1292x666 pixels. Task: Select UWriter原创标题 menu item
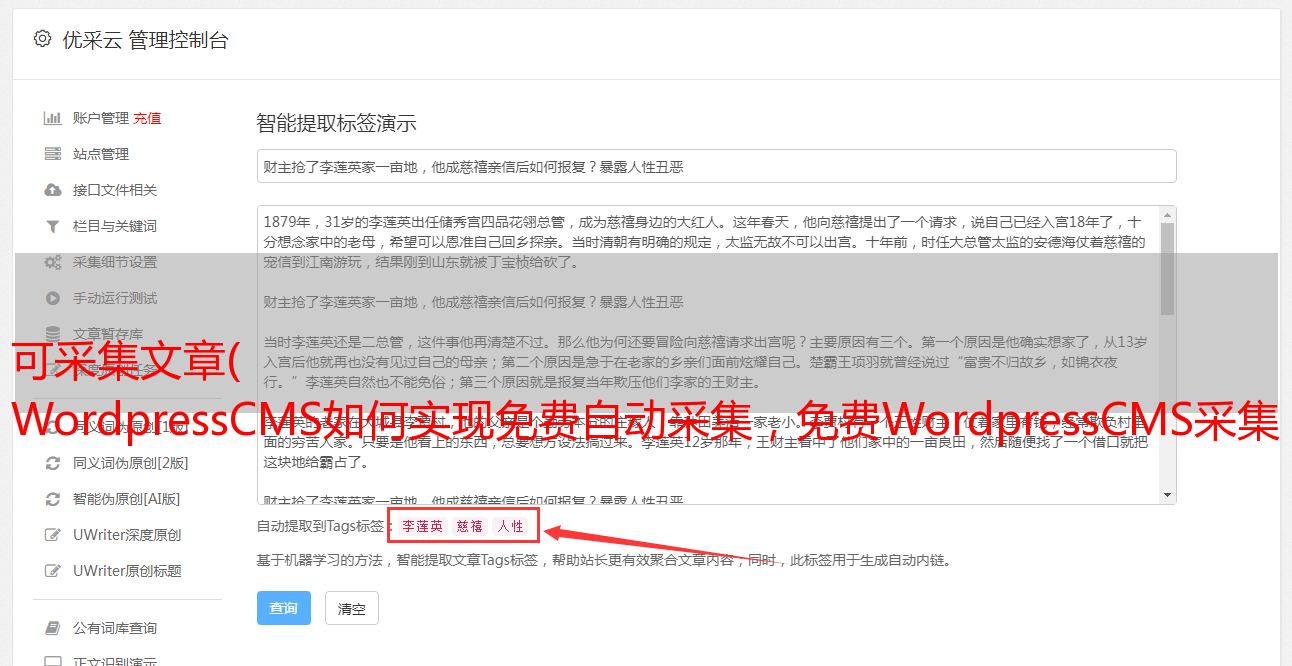127,571
